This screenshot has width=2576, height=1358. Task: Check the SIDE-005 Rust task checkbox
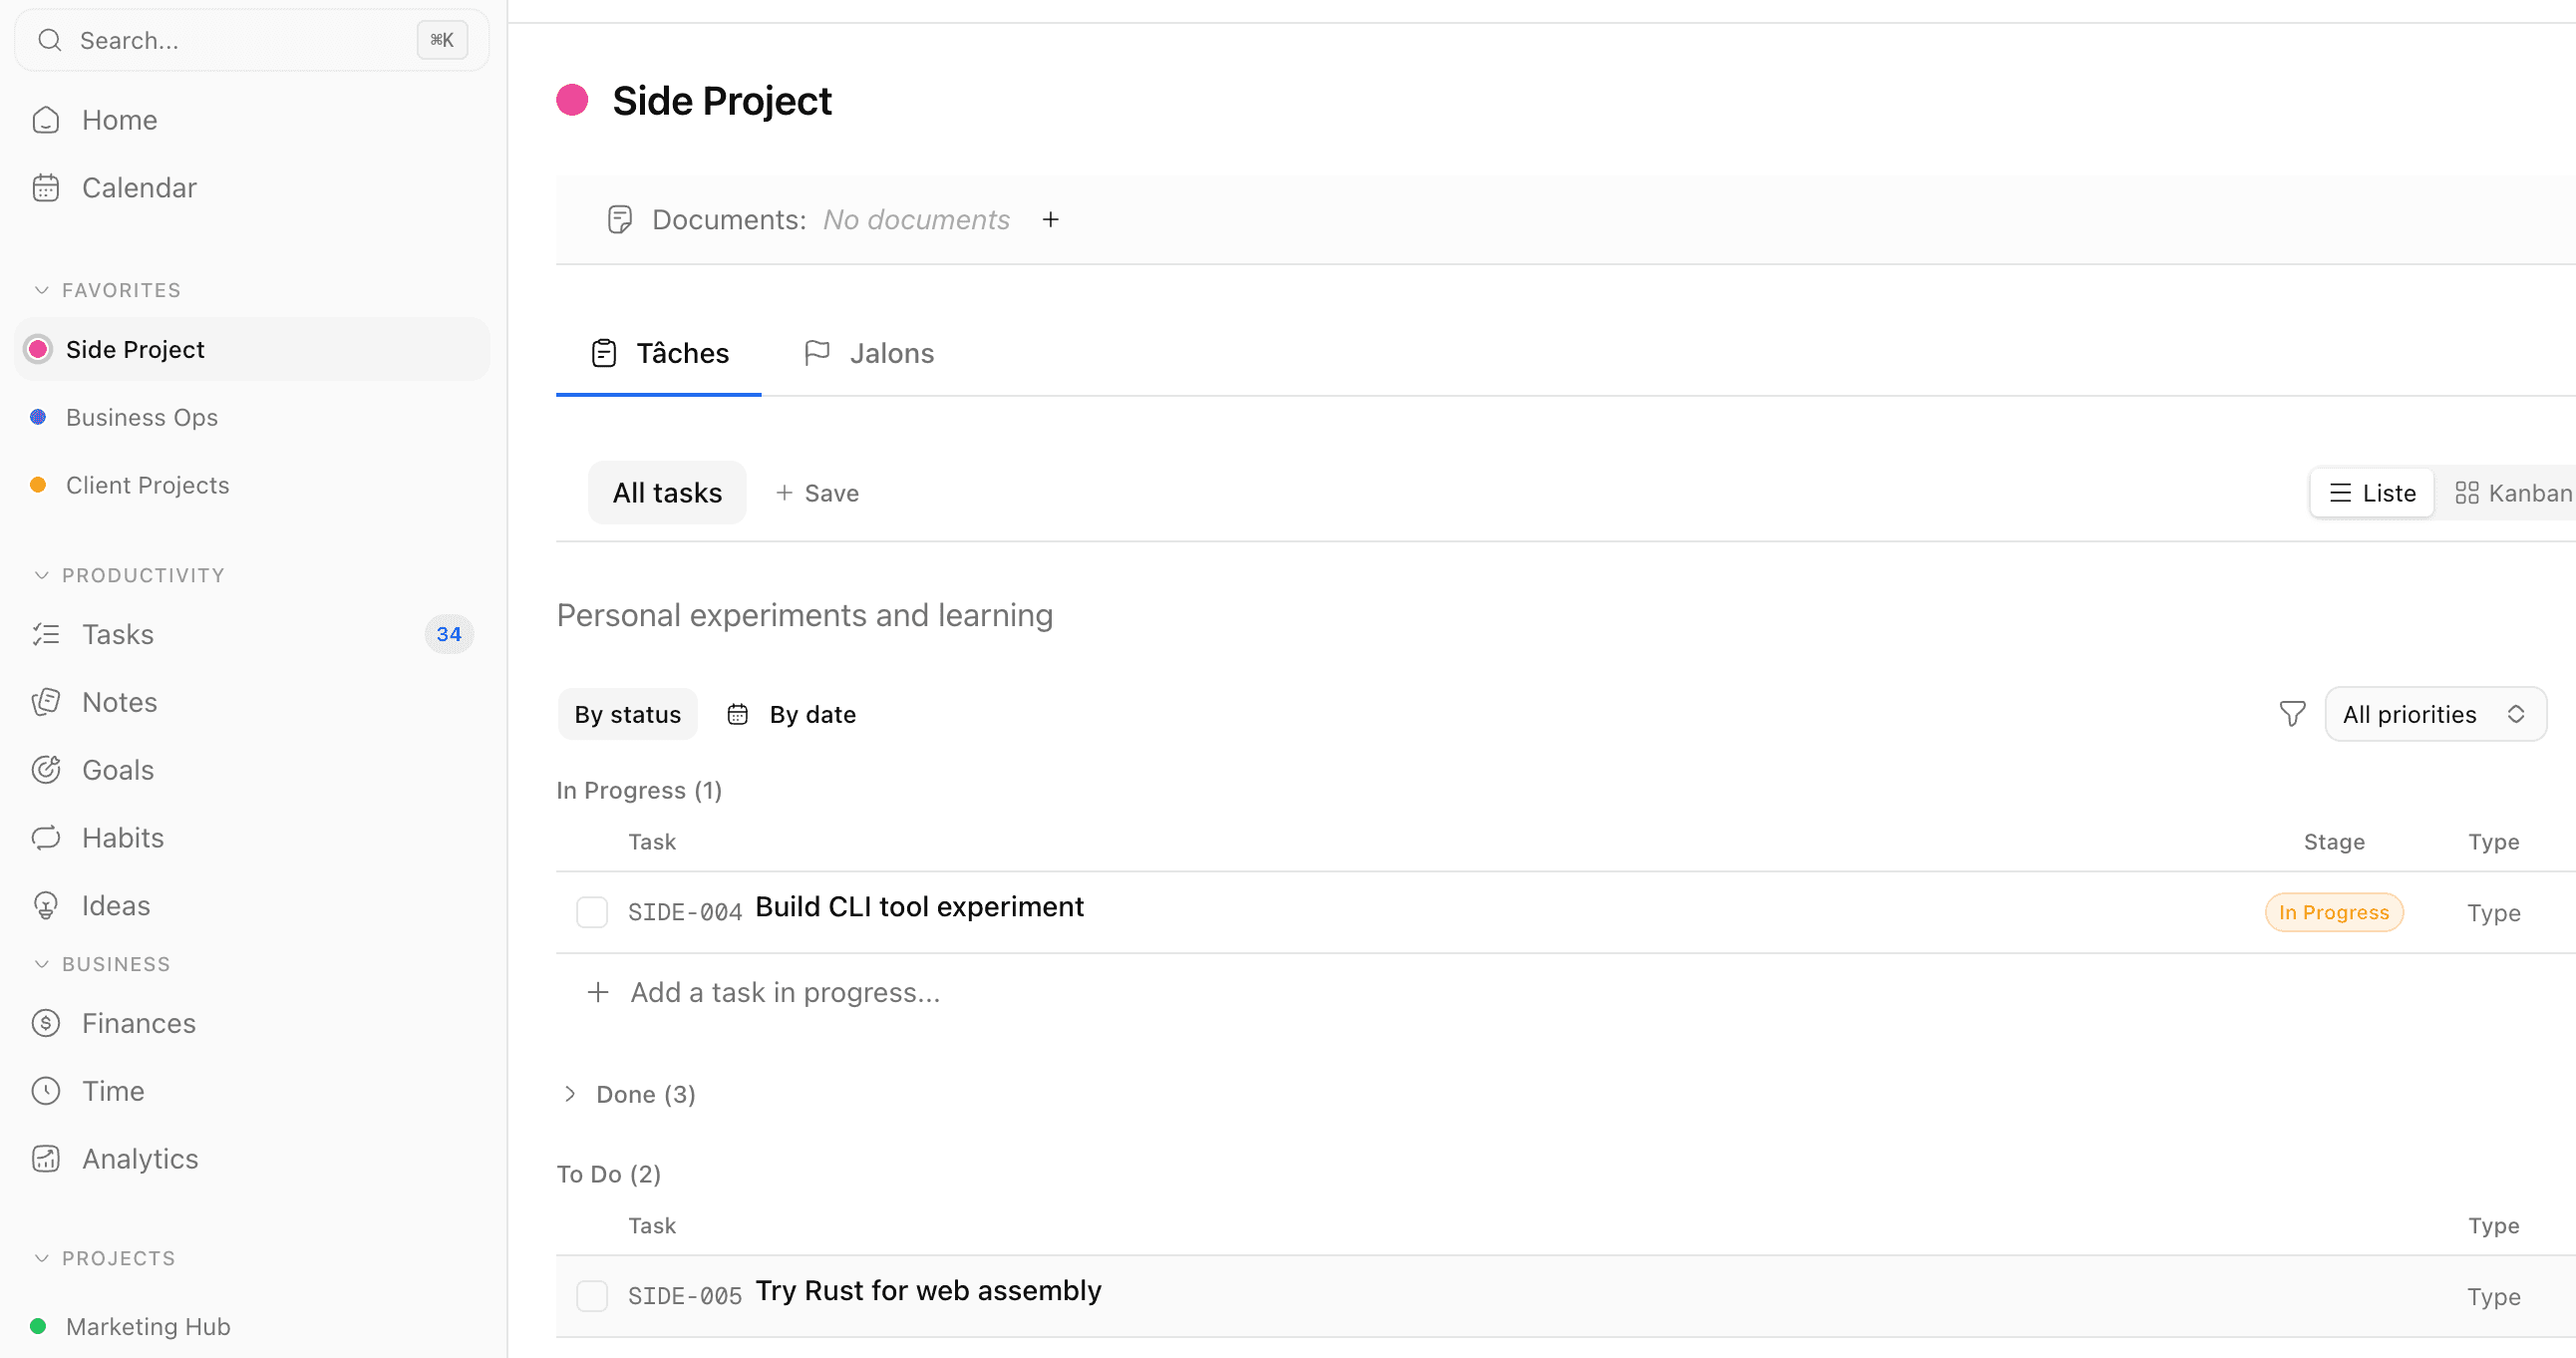point(592,1295)
